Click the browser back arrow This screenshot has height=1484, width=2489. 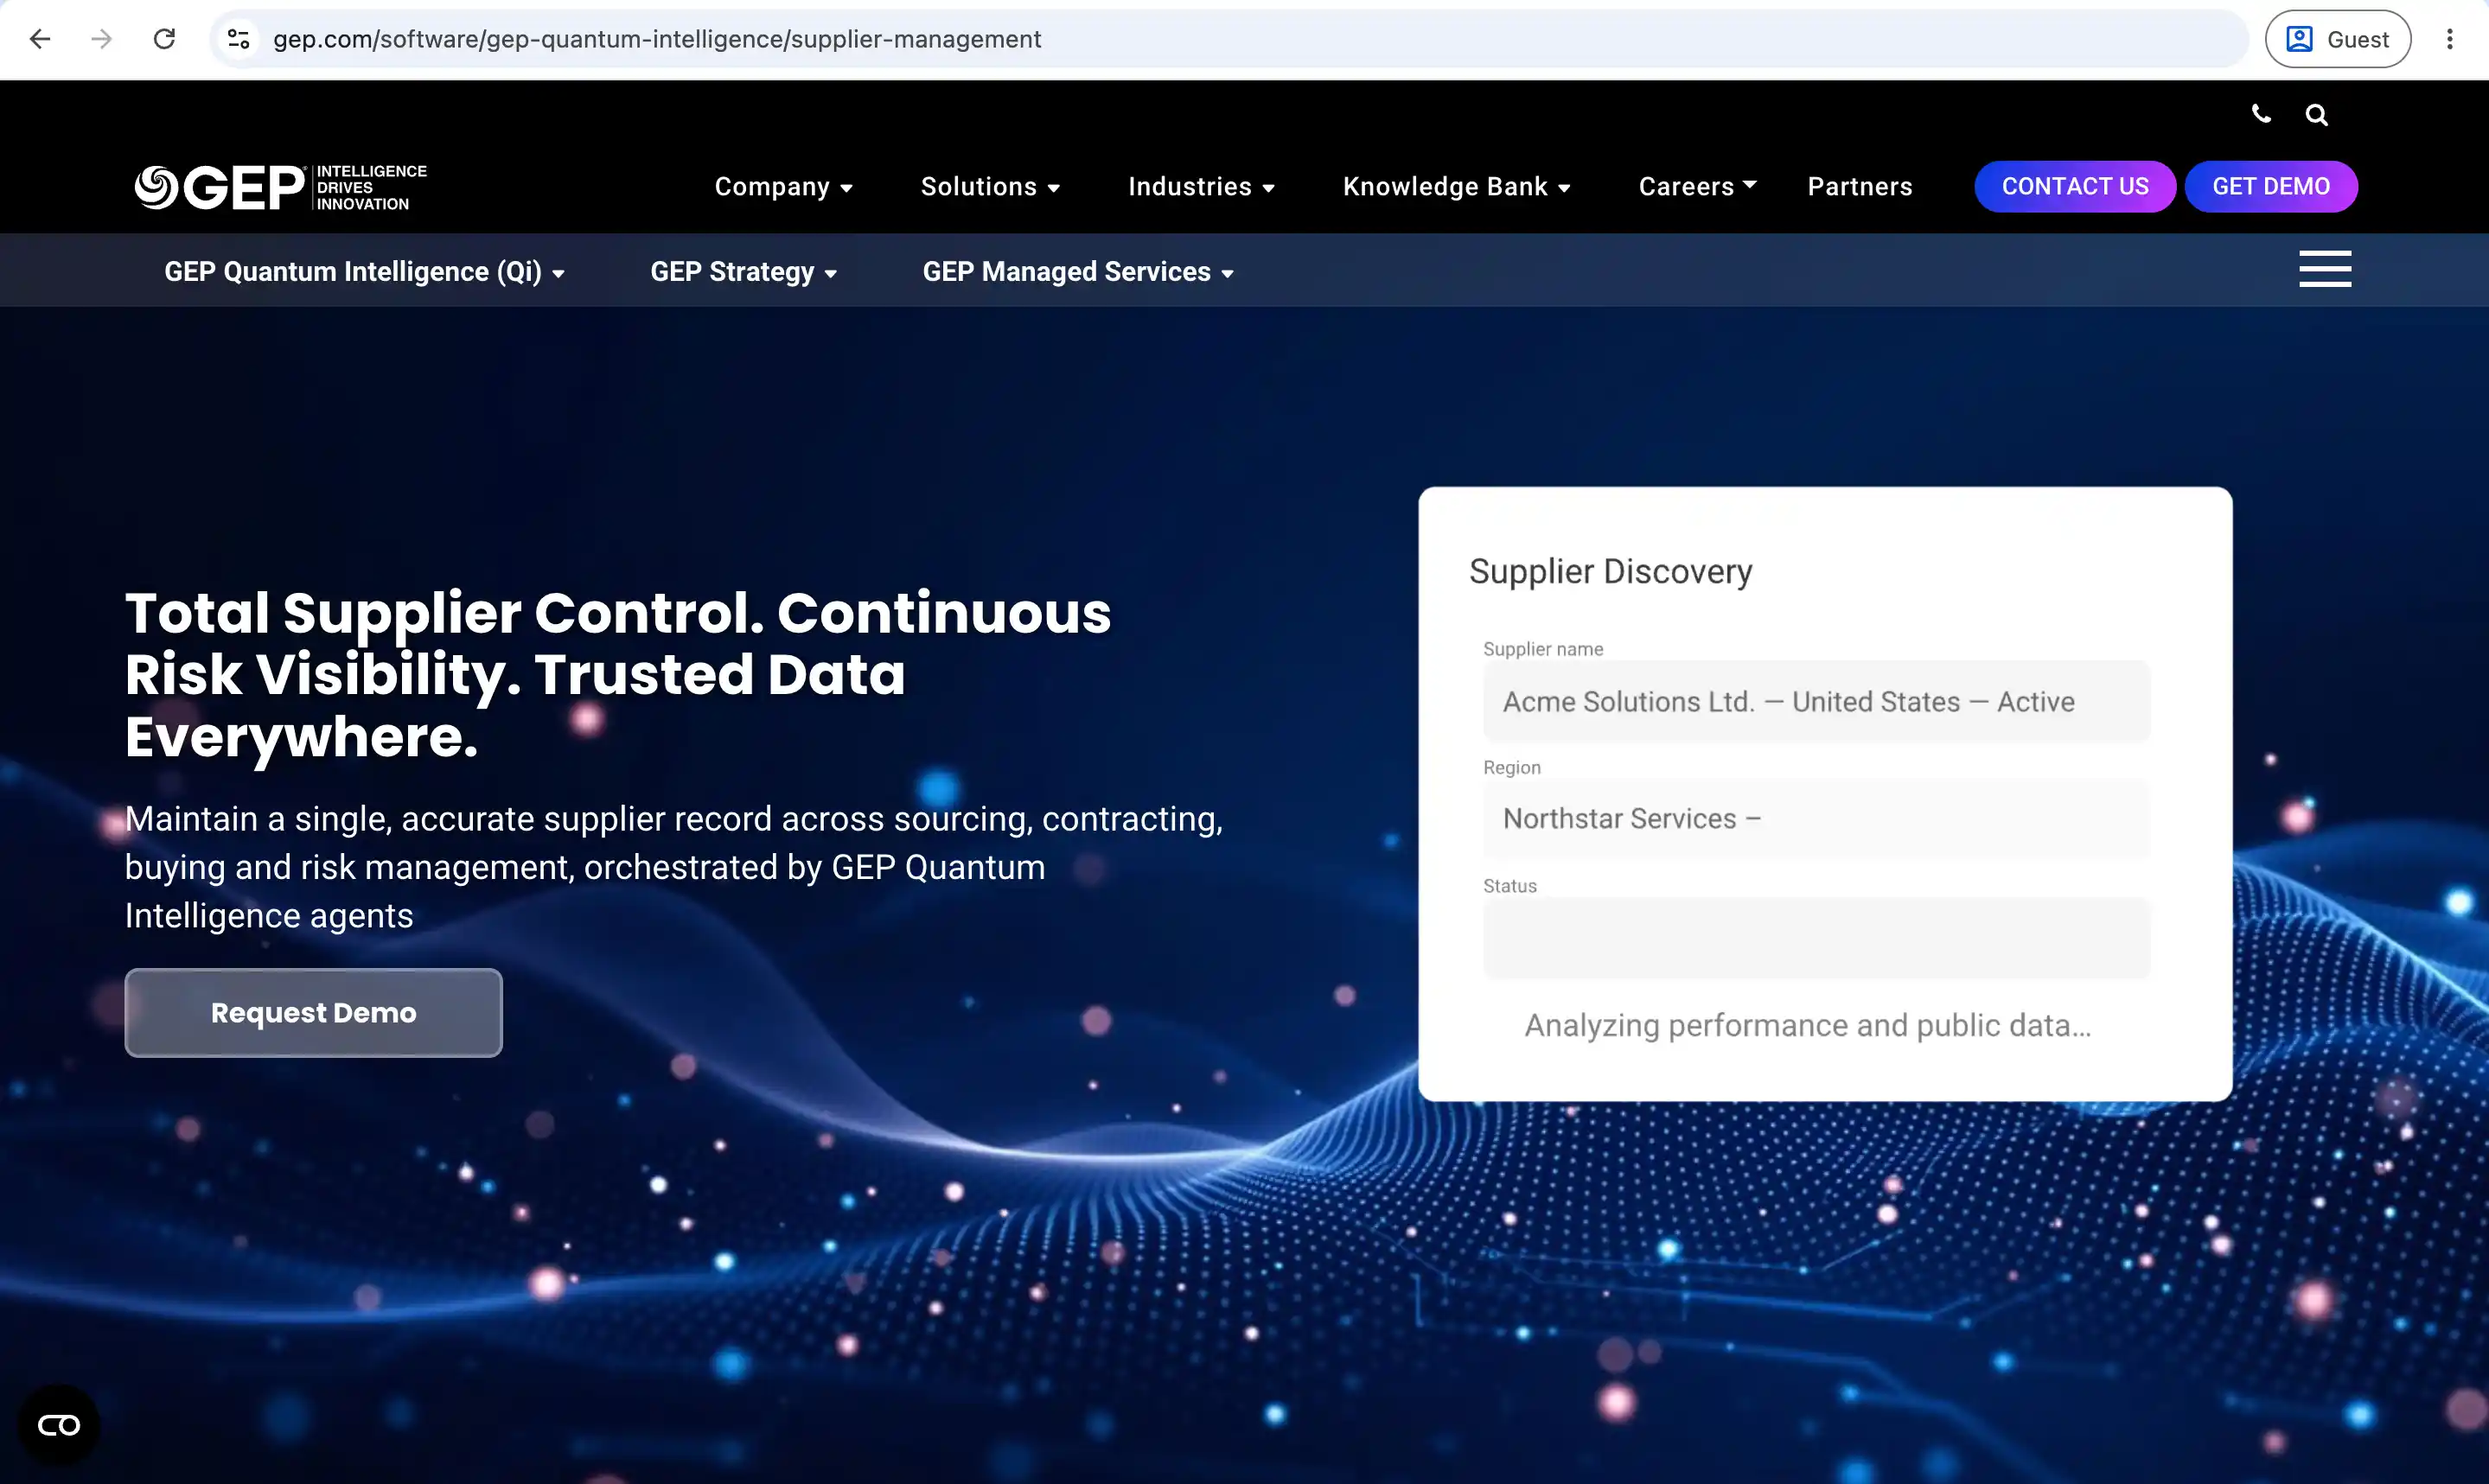point(40,39)
